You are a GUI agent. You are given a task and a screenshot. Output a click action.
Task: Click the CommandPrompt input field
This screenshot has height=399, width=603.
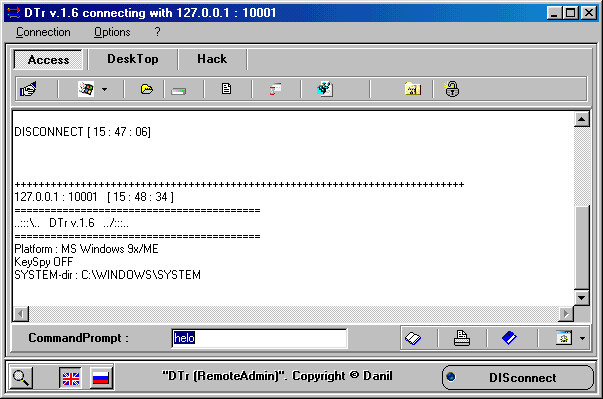coord(259,338)
